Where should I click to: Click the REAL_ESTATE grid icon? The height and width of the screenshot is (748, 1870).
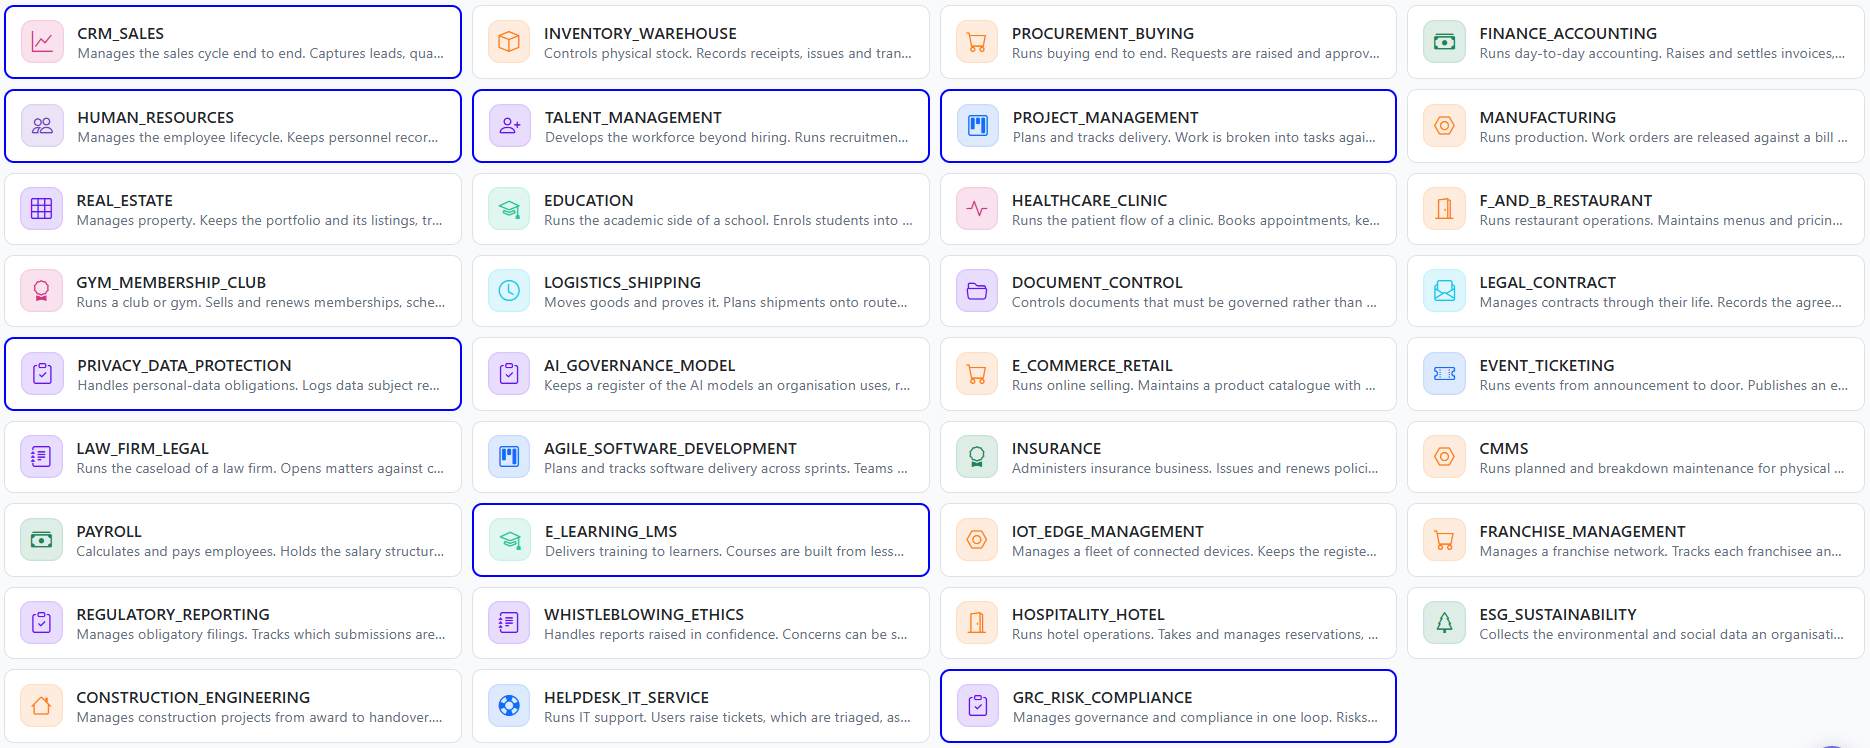pyautogui.click(x=41, y=209)
